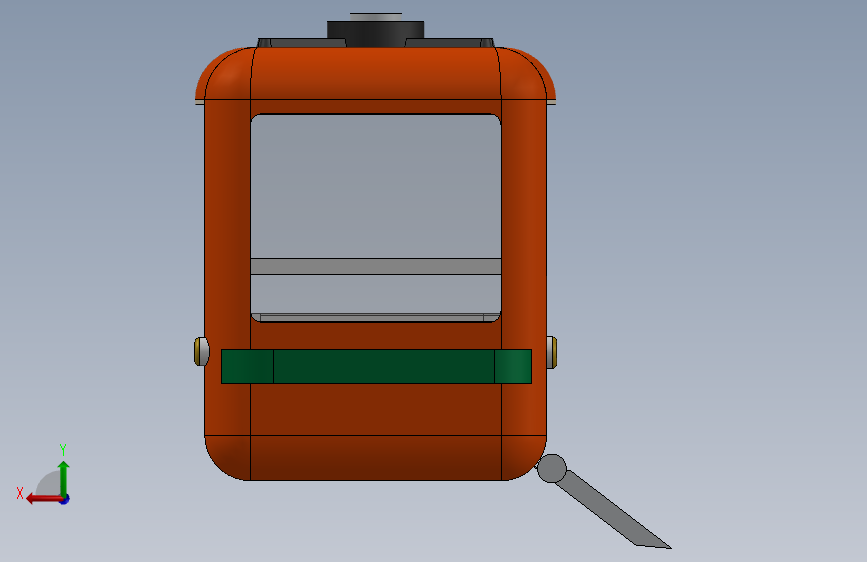
Task: Click the green Y axis arrow on the triad
Action: click(64, 478)
